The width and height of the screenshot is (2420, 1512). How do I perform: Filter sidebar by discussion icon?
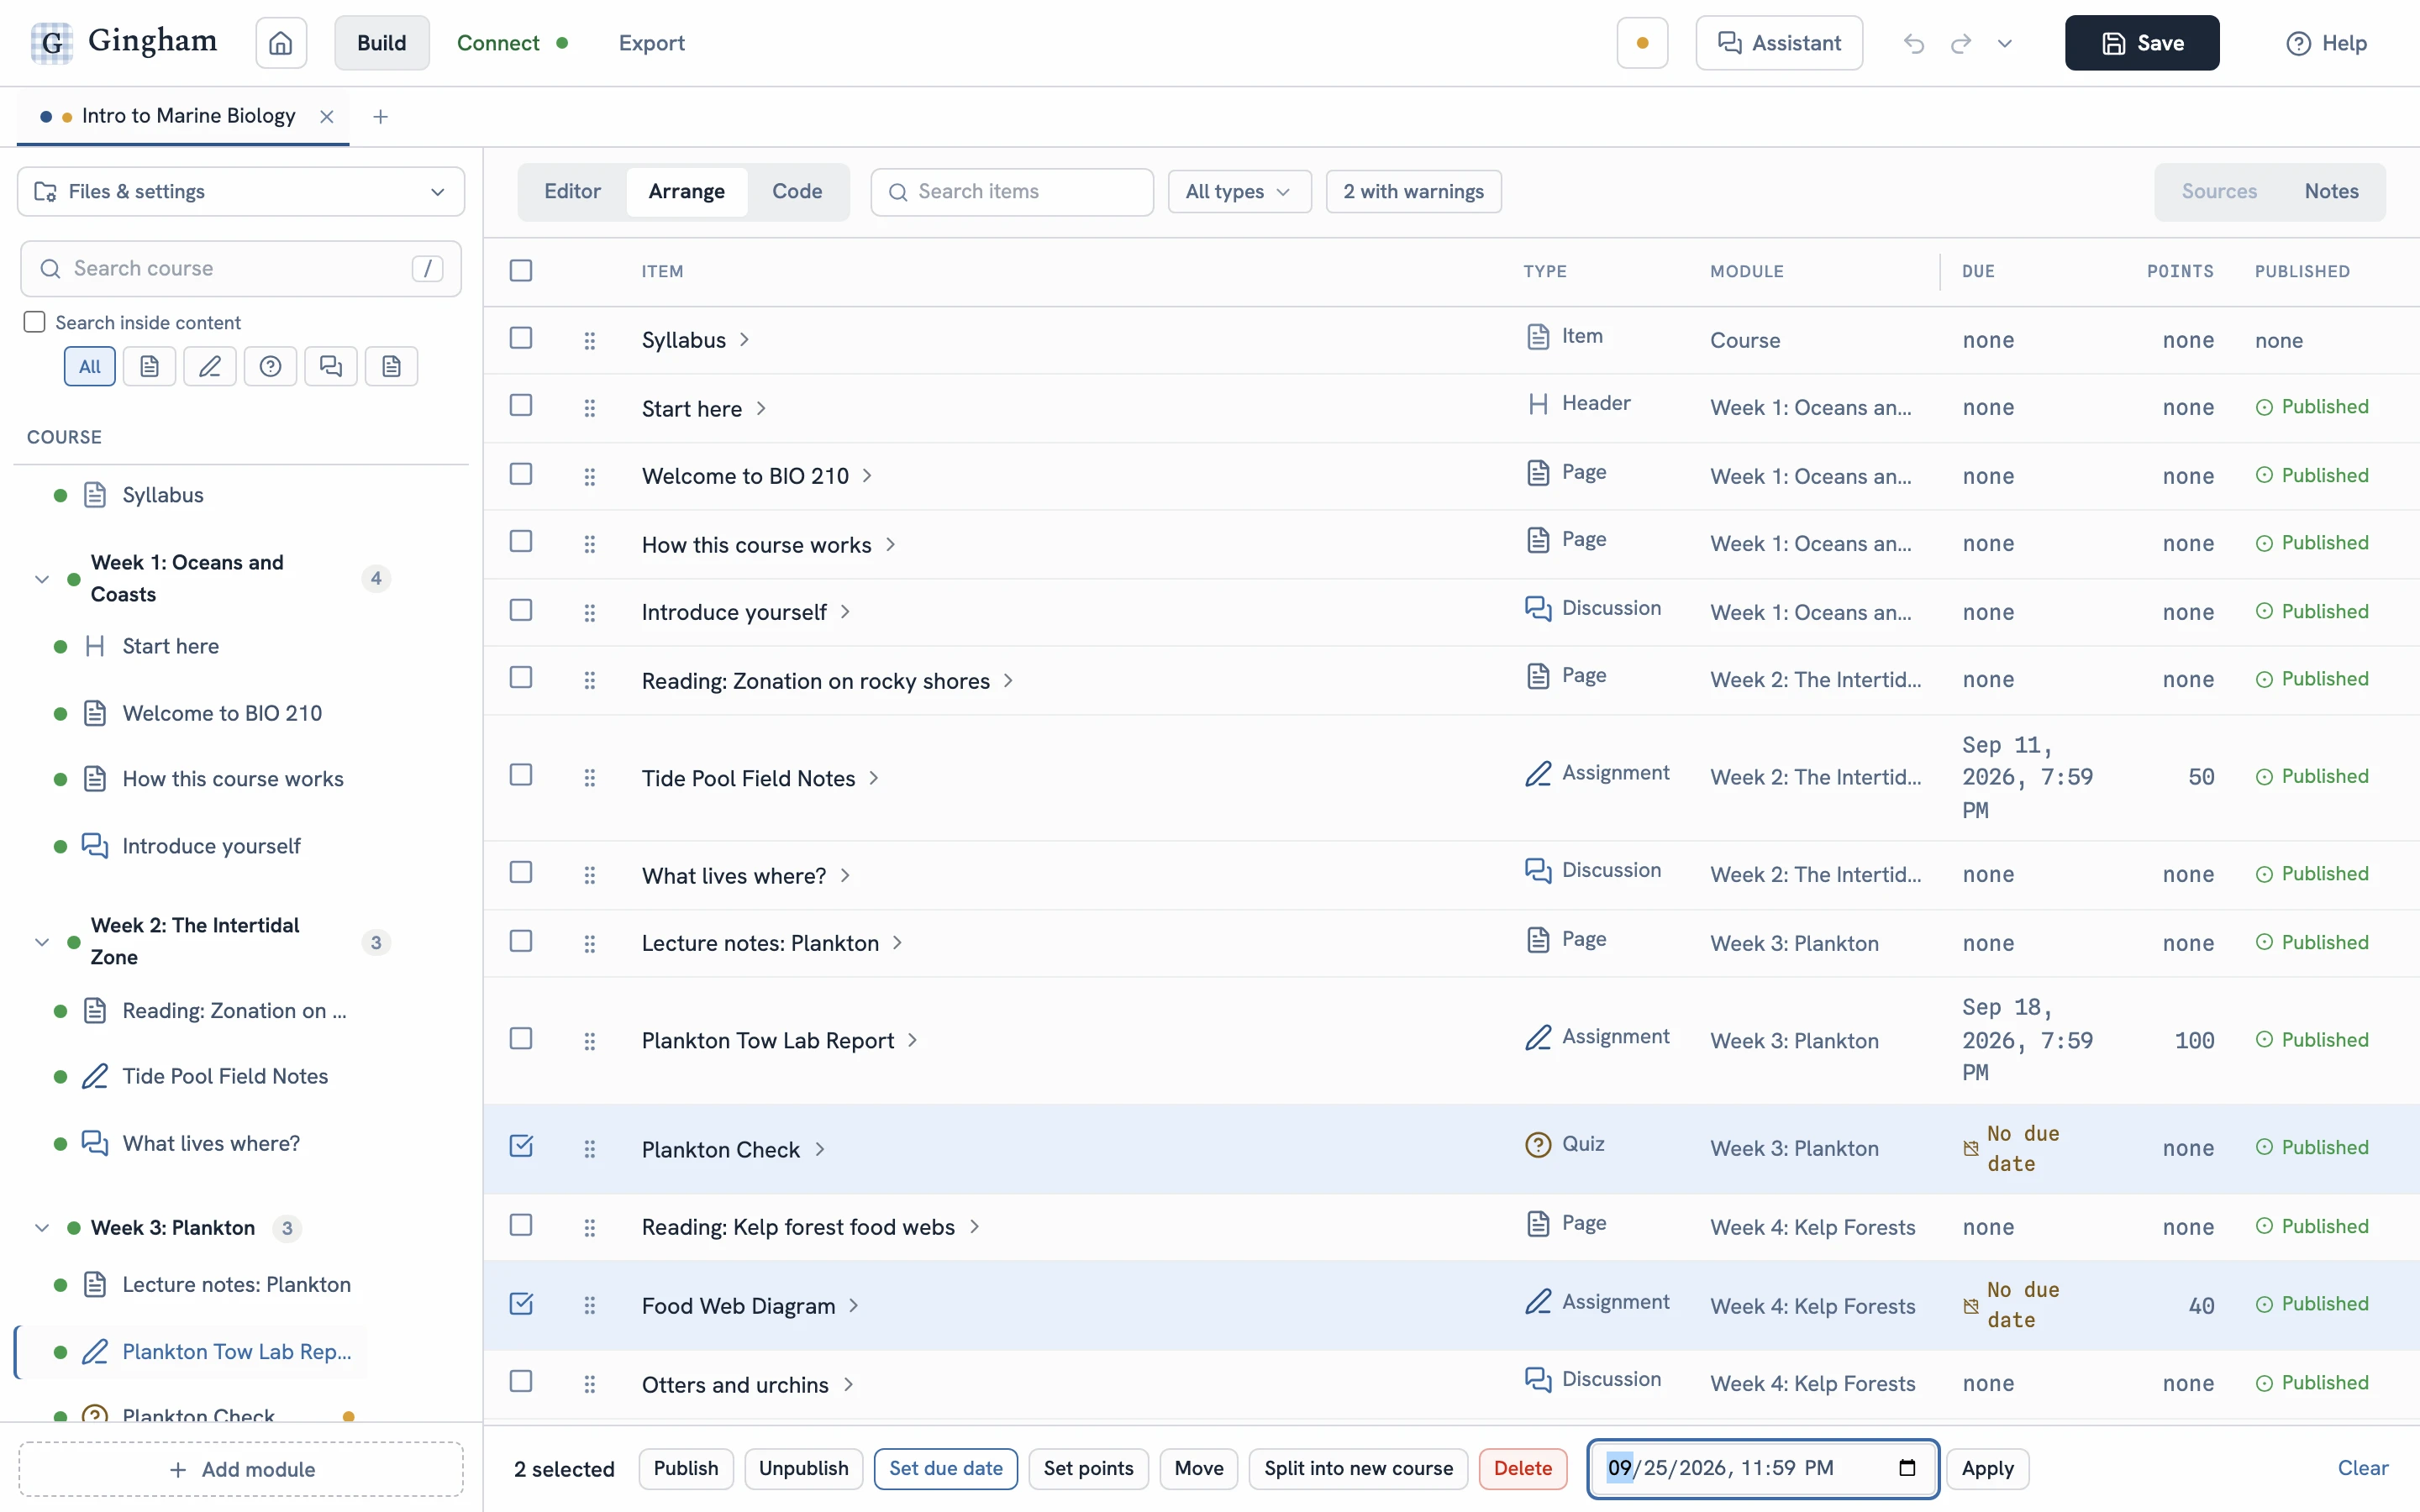tap(331, 366)
